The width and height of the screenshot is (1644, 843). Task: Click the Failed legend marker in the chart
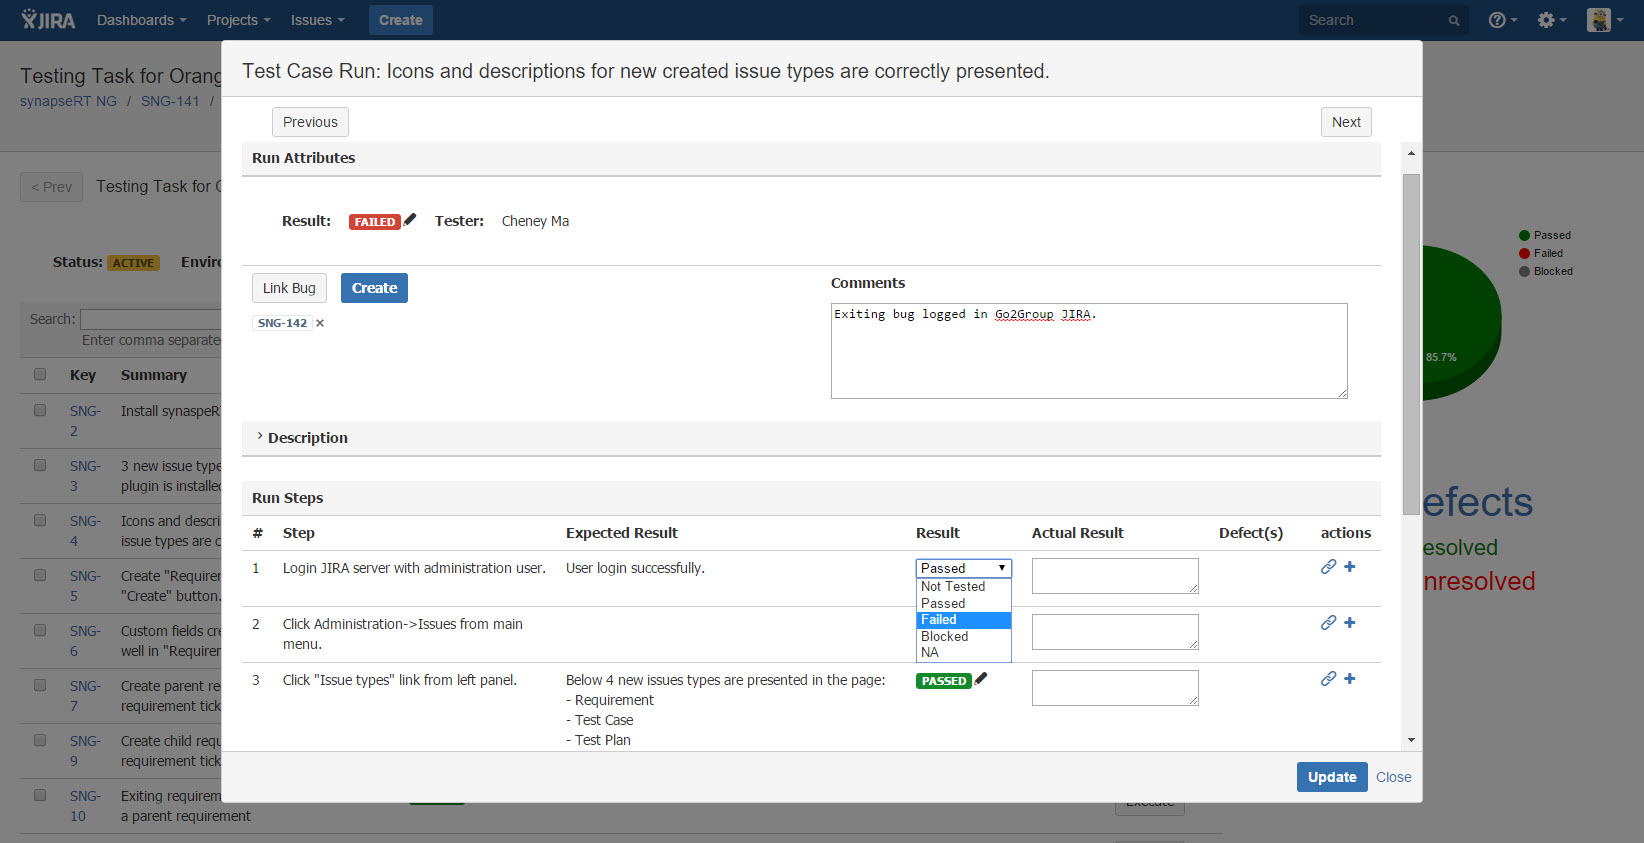point(1525,254)
